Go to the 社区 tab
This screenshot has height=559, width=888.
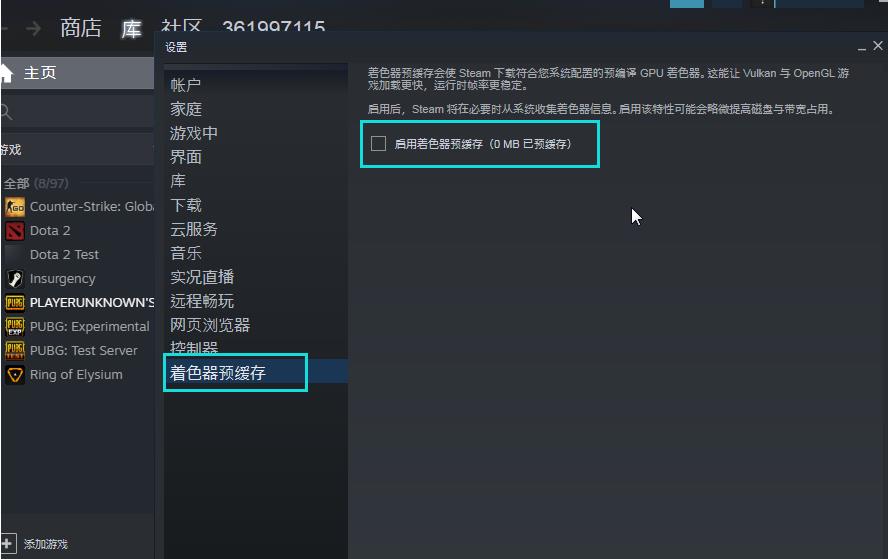[181, 25]
